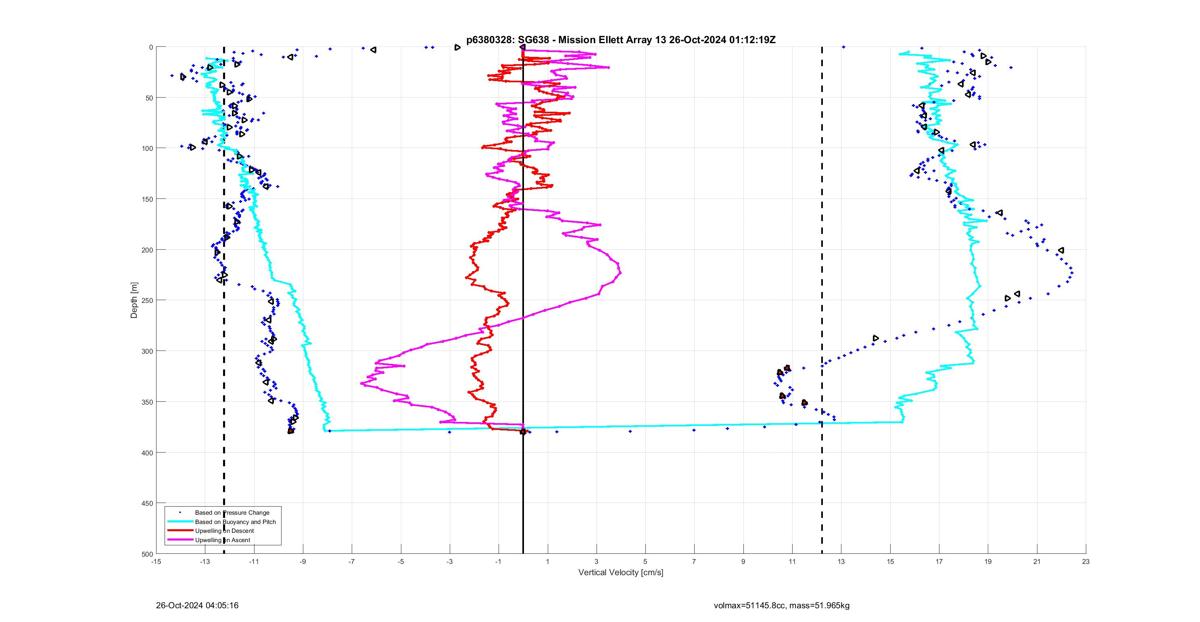
Task: Click depth tick label '200'
Action: (146, 250)
